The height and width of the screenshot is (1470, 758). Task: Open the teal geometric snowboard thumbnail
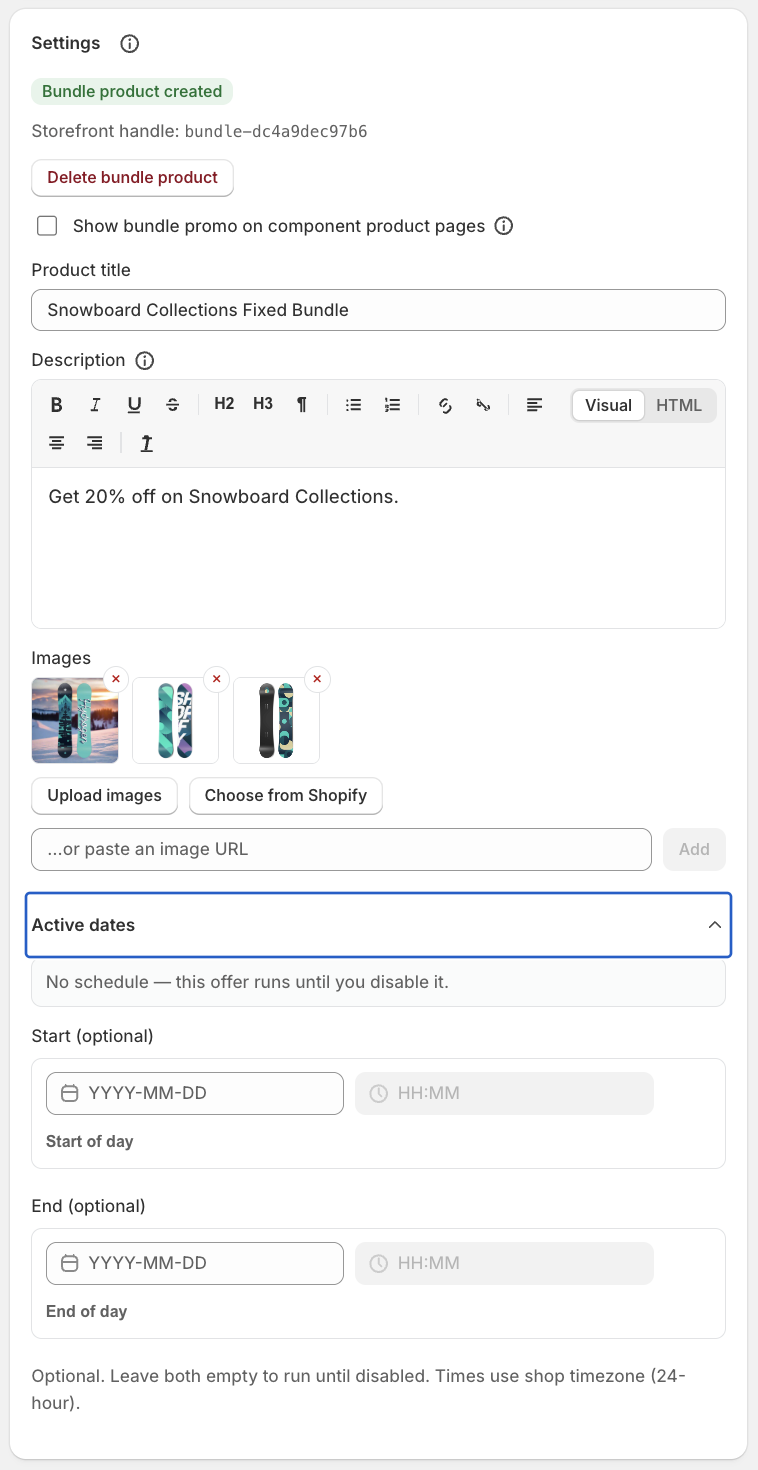pyautogui.click(x=175, y=720)
